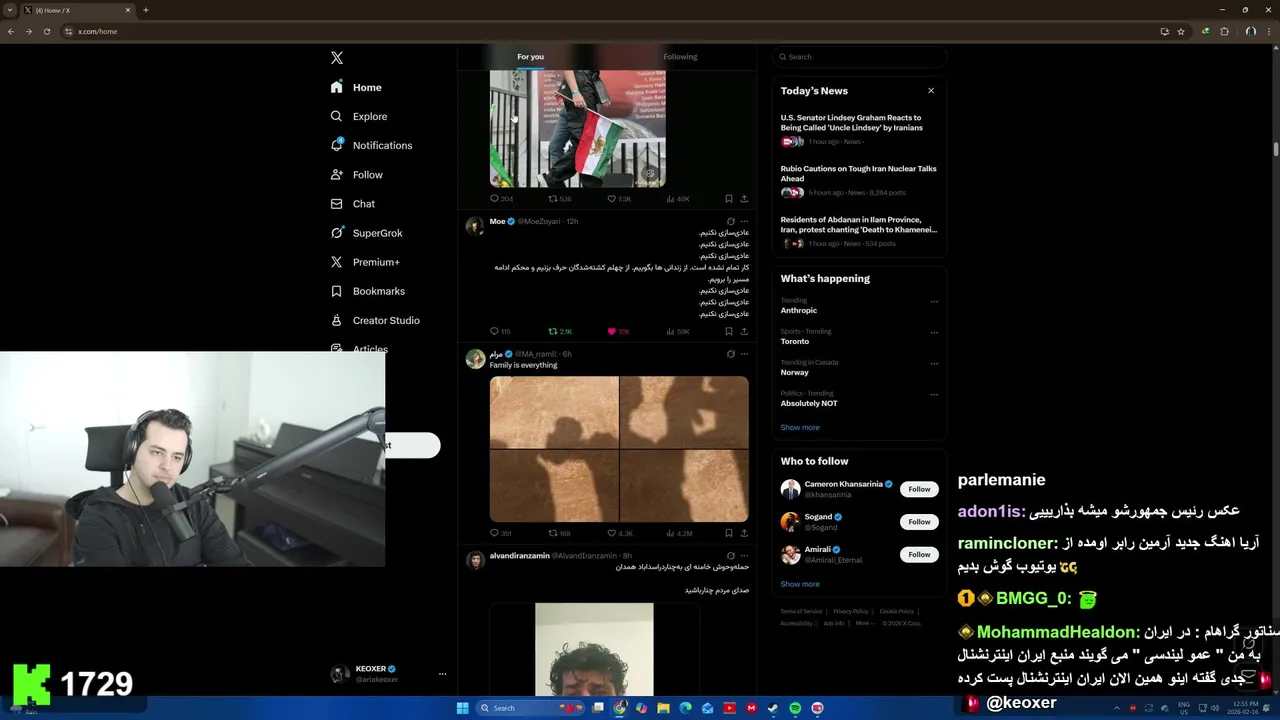Share the flag photo post
This screenshot has width=1280, height=720.
coord(744,199)
